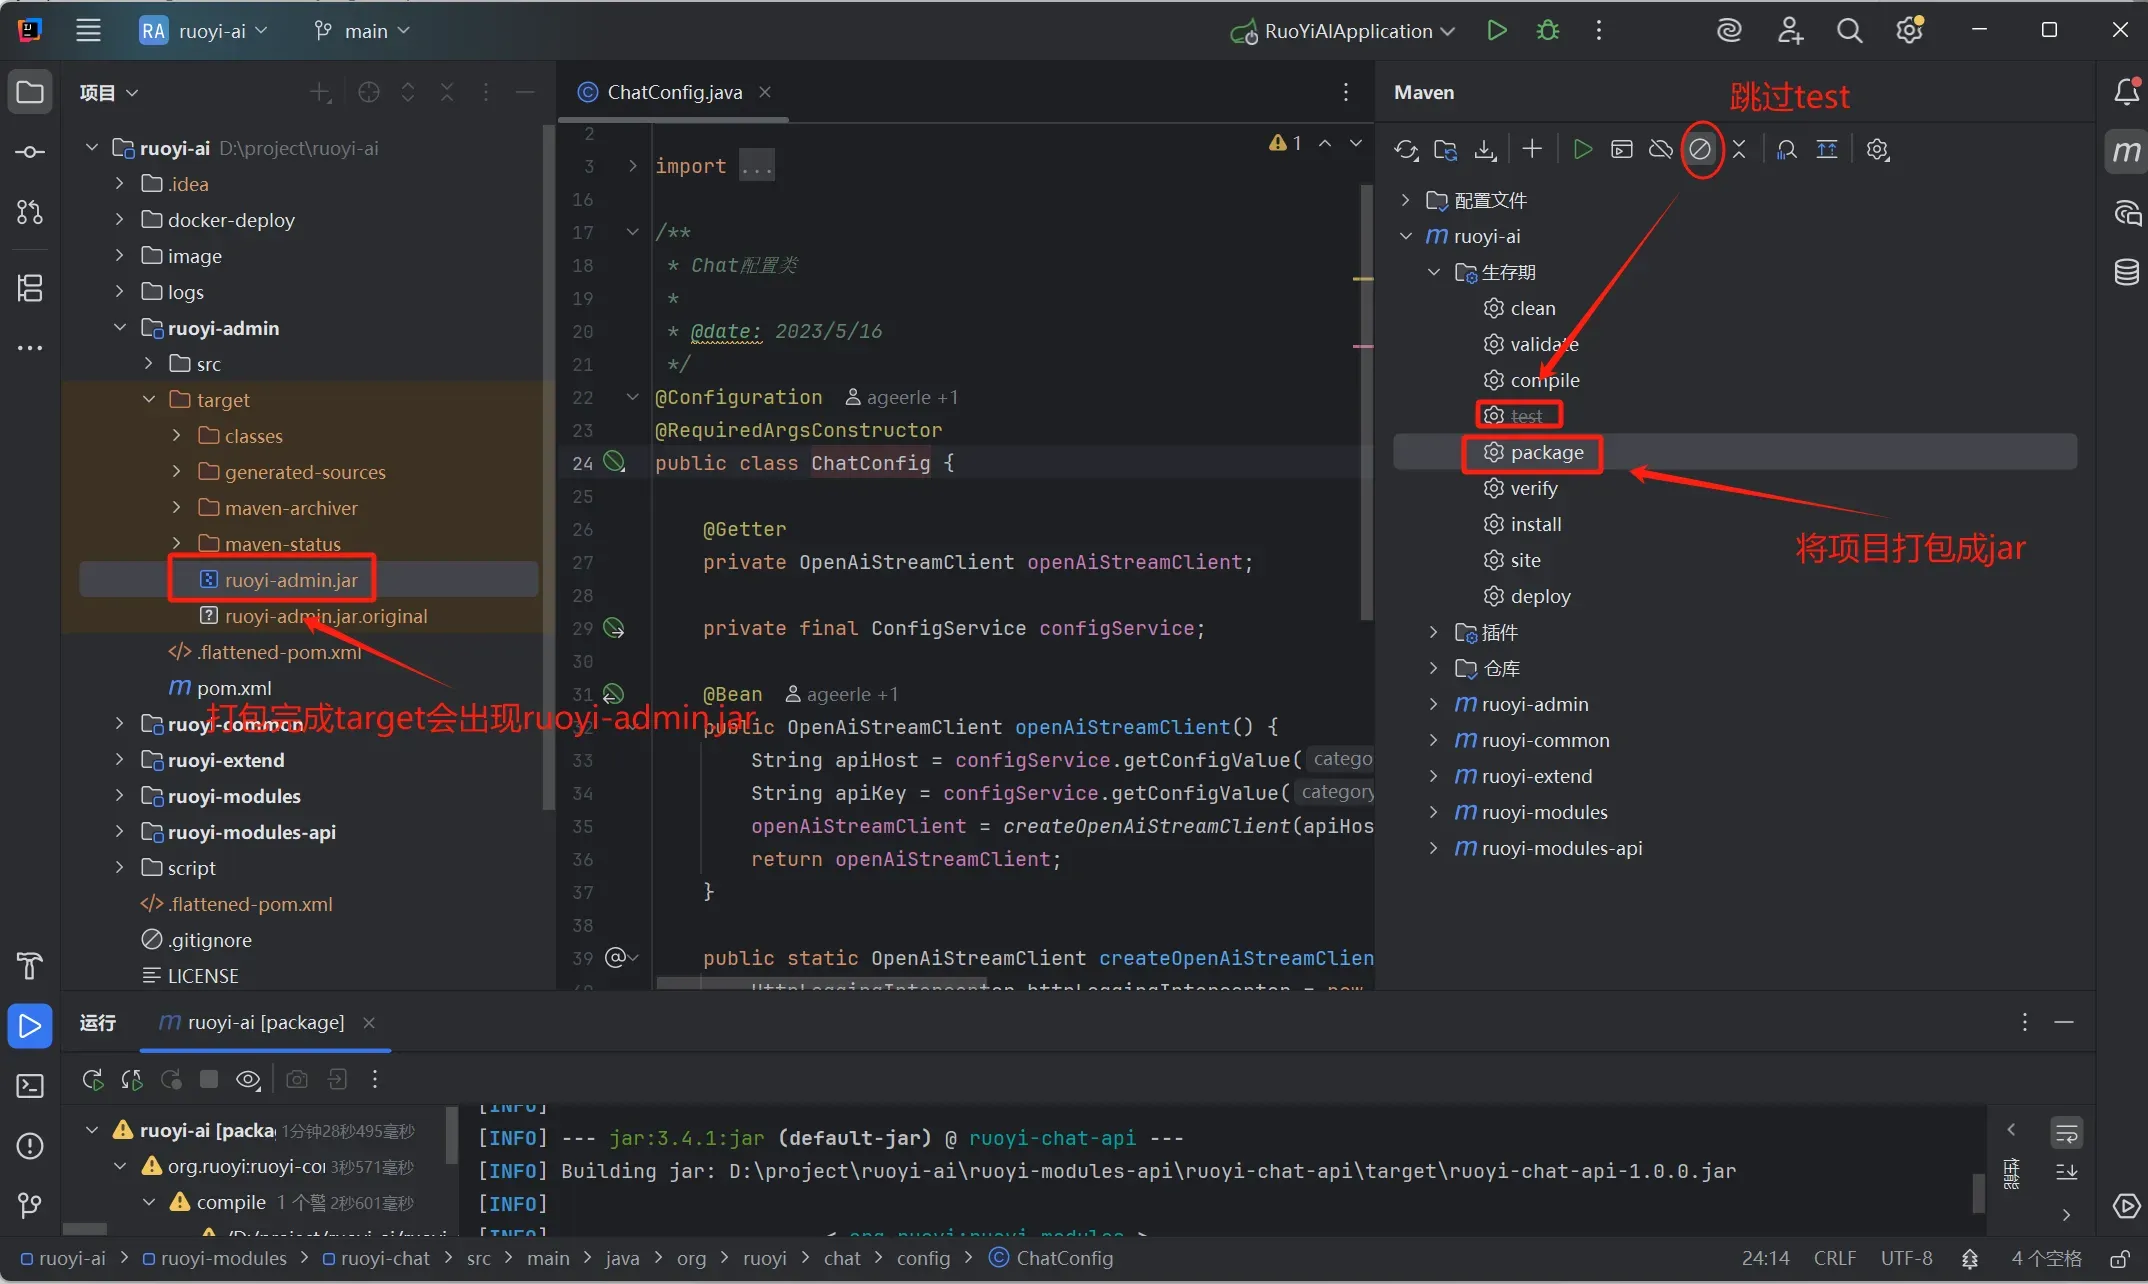This screenshot has height=1284, width=2148.
Task: Open Terminal tool window icon
Action: point(30,1086)
